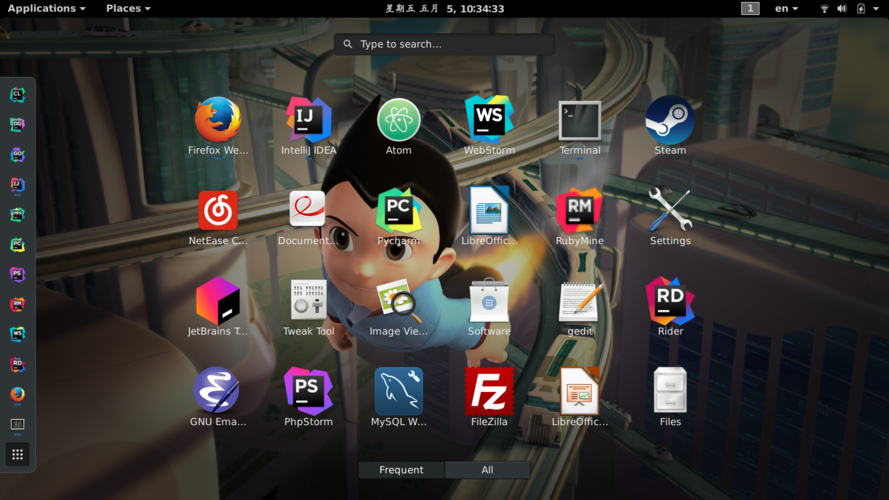This screenshot has width=889, height=500.
Task: Launch the LibreOffice app next to Files
Action: pyautogui.click(x=579, y=391)
